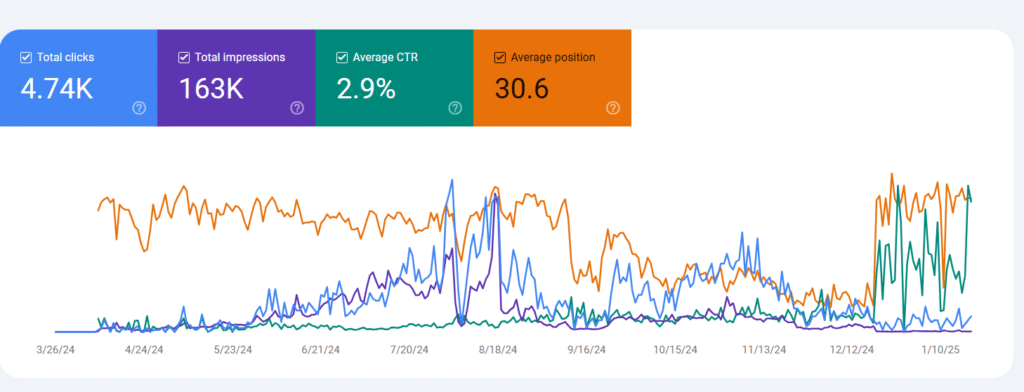
Task: Select the blue Total clicks card
Action: (x=78, y=78)
